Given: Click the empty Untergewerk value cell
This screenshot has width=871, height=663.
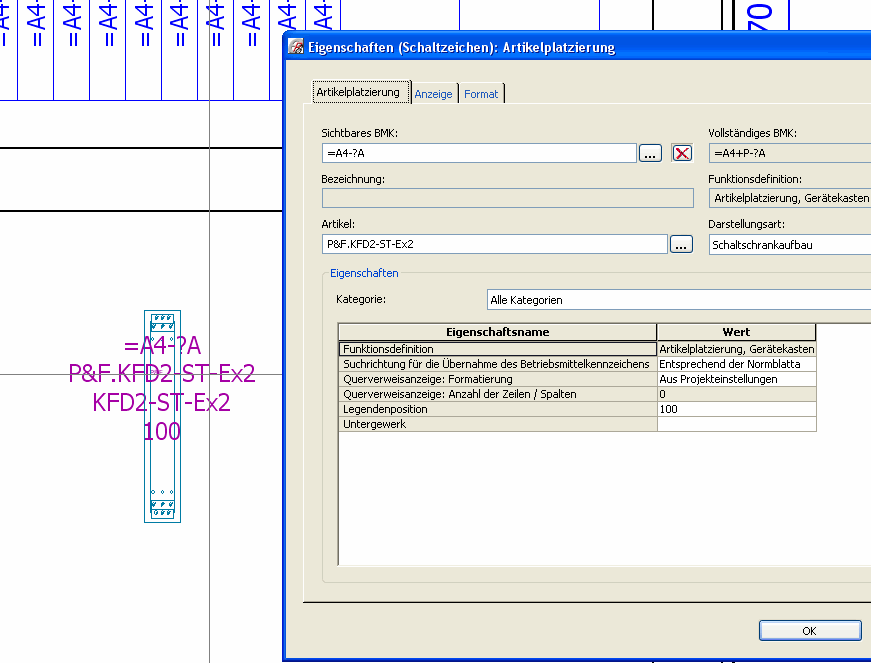Looking at the screenshot, I should [x=736, y=424].
